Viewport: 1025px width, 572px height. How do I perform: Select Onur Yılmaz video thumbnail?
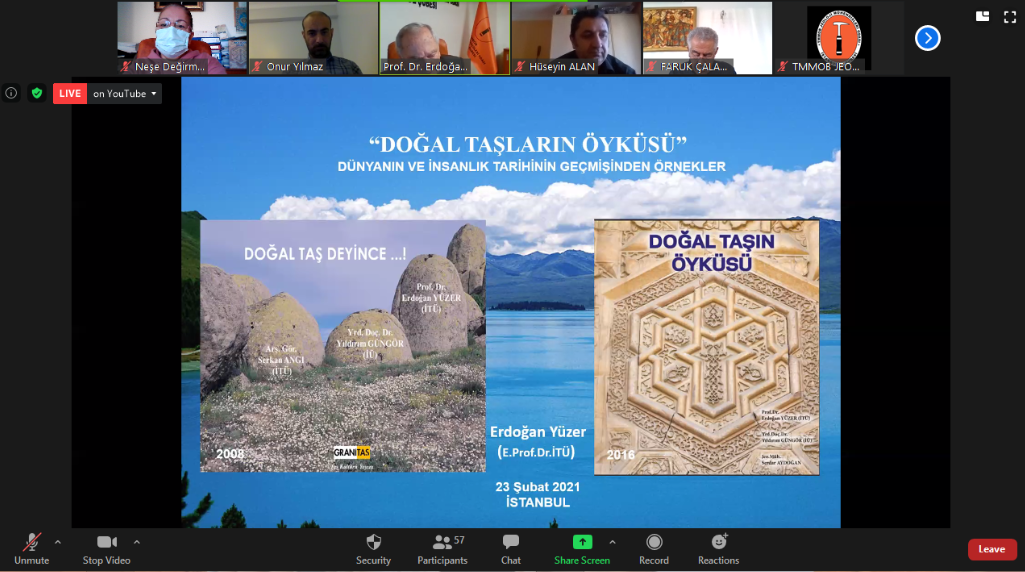point(314,37)
